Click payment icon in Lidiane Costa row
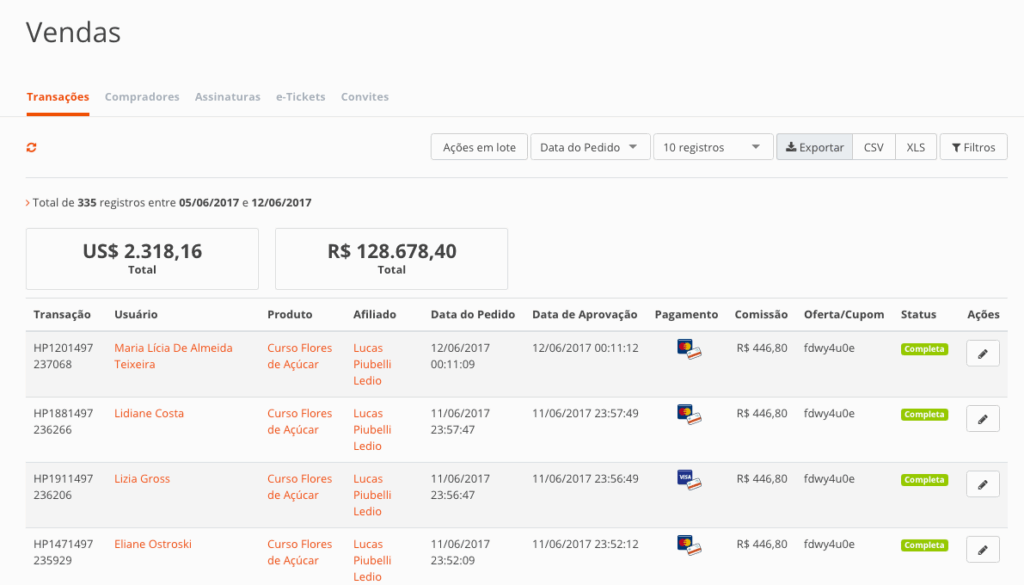This screenshot has width=1024, height=585. tap(688, 414)
